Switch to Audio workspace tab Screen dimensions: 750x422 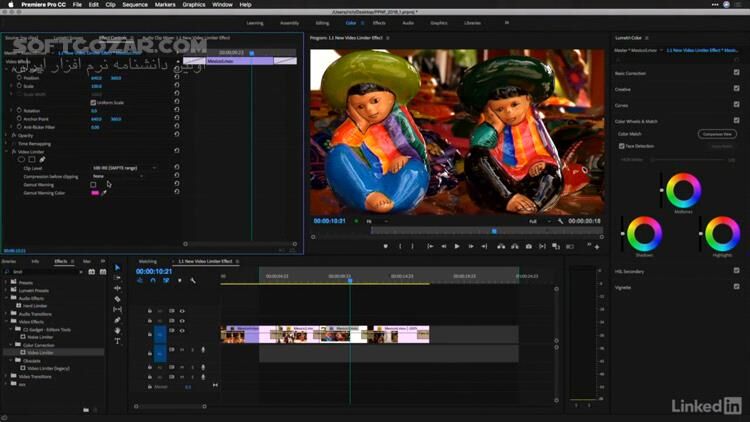coord(408,23)
